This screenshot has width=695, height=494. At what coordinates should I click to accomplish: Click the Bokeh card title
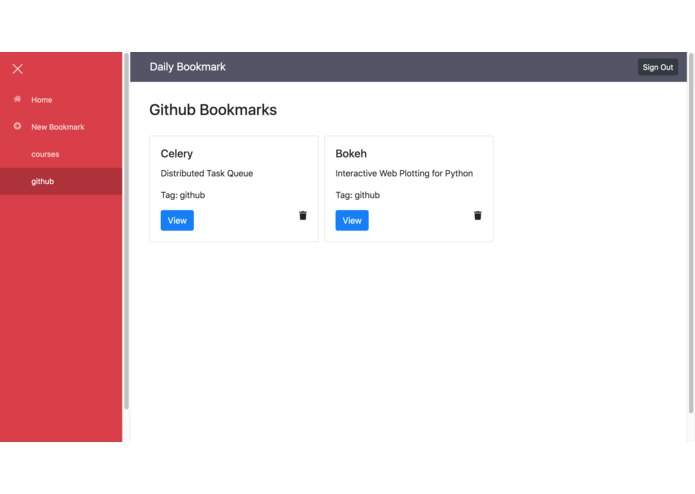351,154
